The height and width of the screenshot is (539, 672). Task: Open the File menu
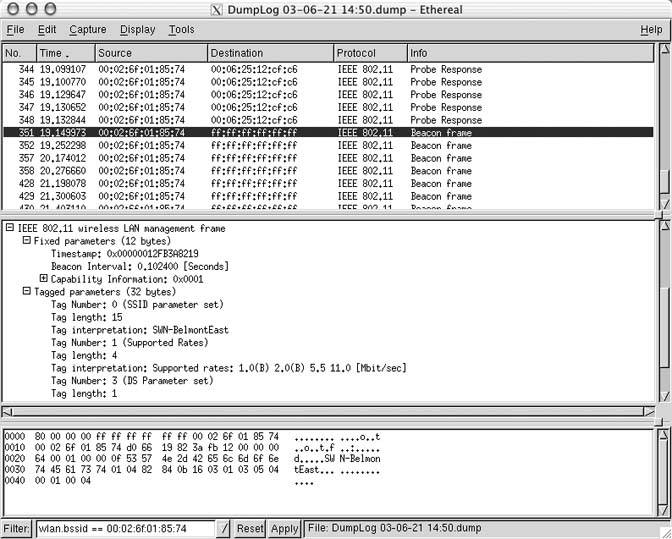pyautogui.click(x=15, y=30)
